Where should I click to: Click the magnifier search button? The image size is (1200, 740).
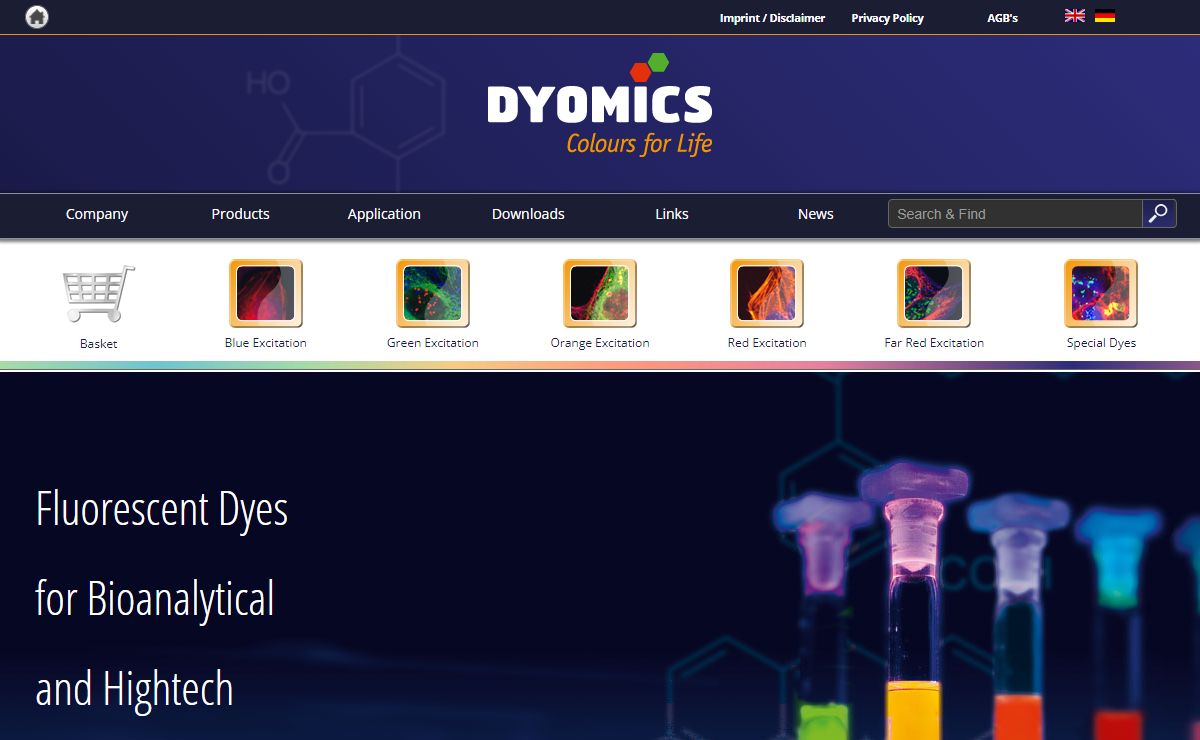click(1159, 213)
